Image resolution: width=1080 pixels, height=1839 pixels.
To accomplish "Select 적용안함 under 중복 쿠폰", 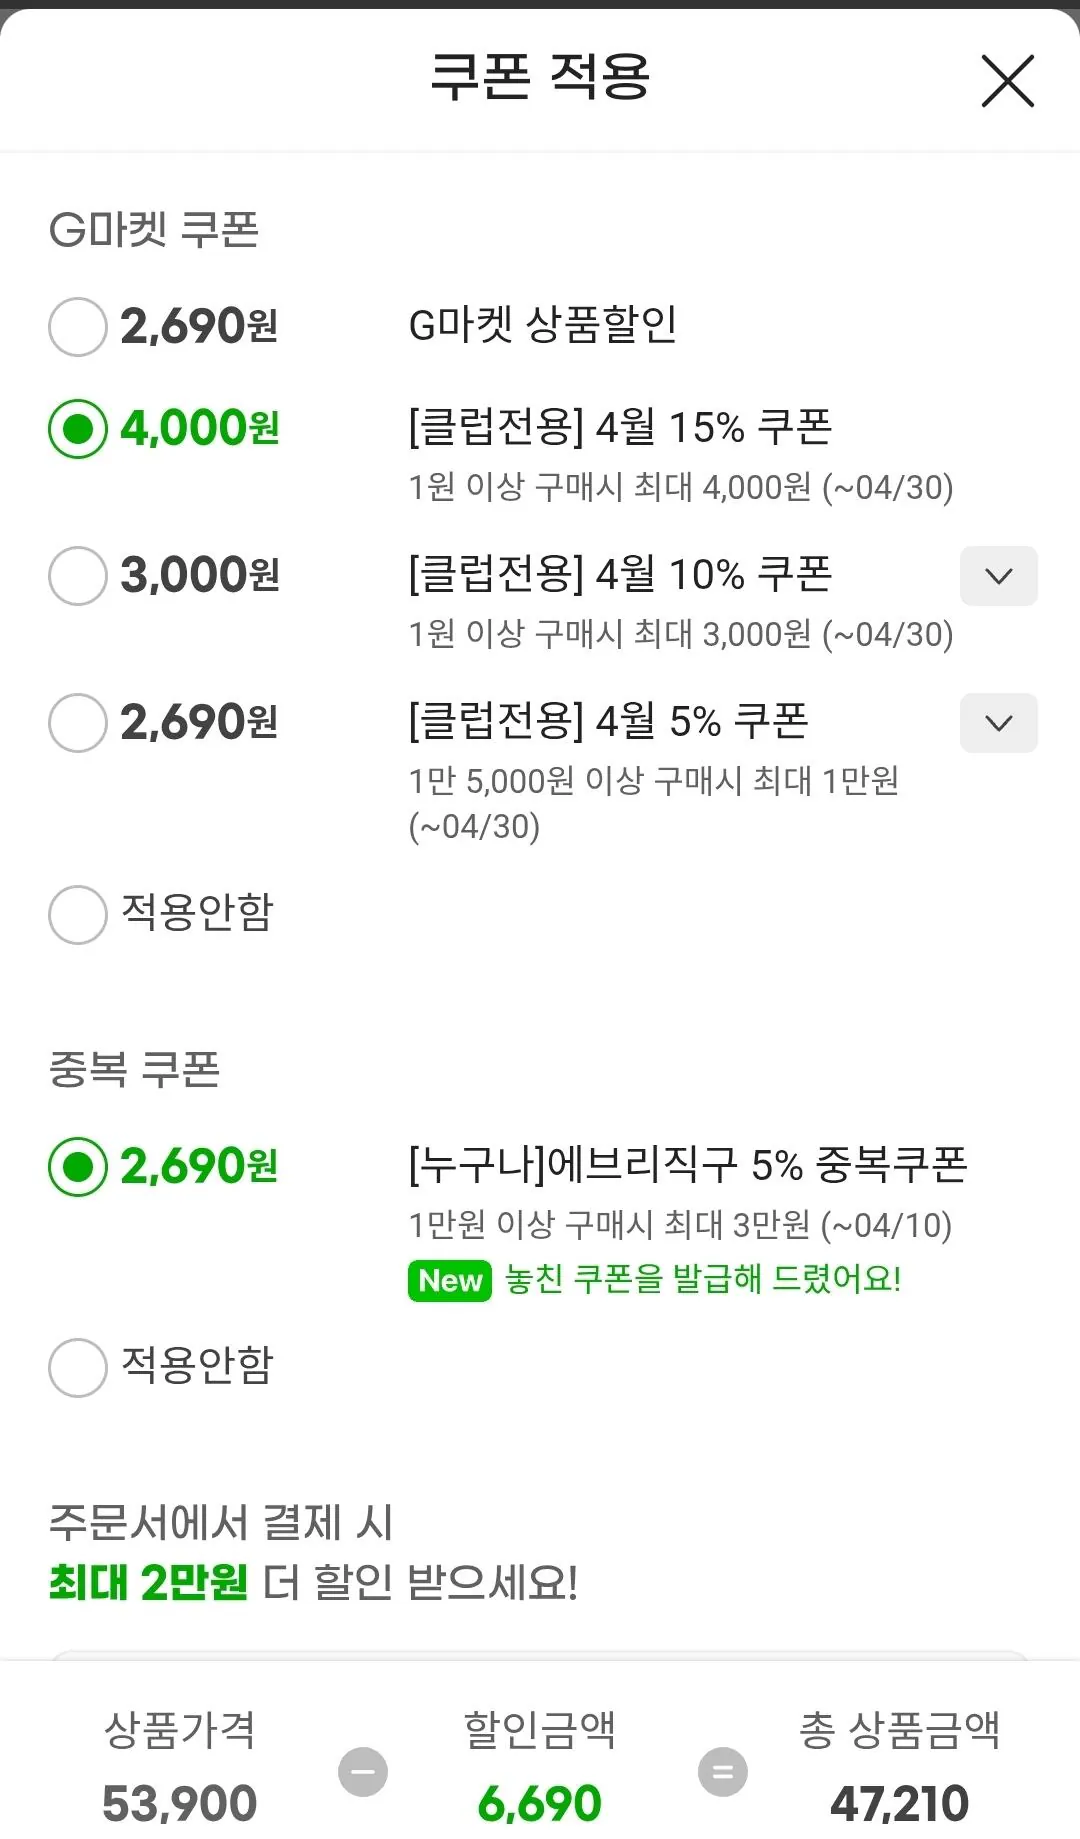I will [78, 1367].
